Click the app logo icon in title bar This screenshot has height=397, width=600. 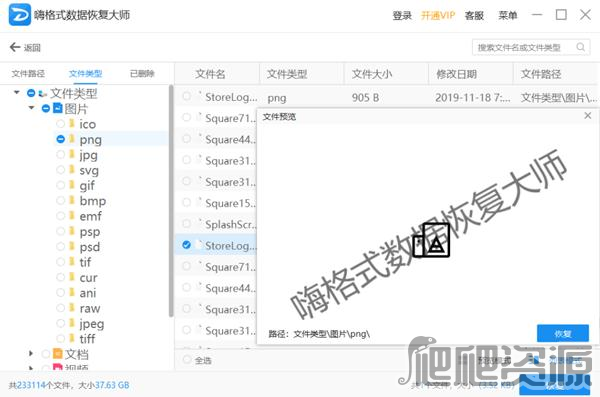coord(20,15)
